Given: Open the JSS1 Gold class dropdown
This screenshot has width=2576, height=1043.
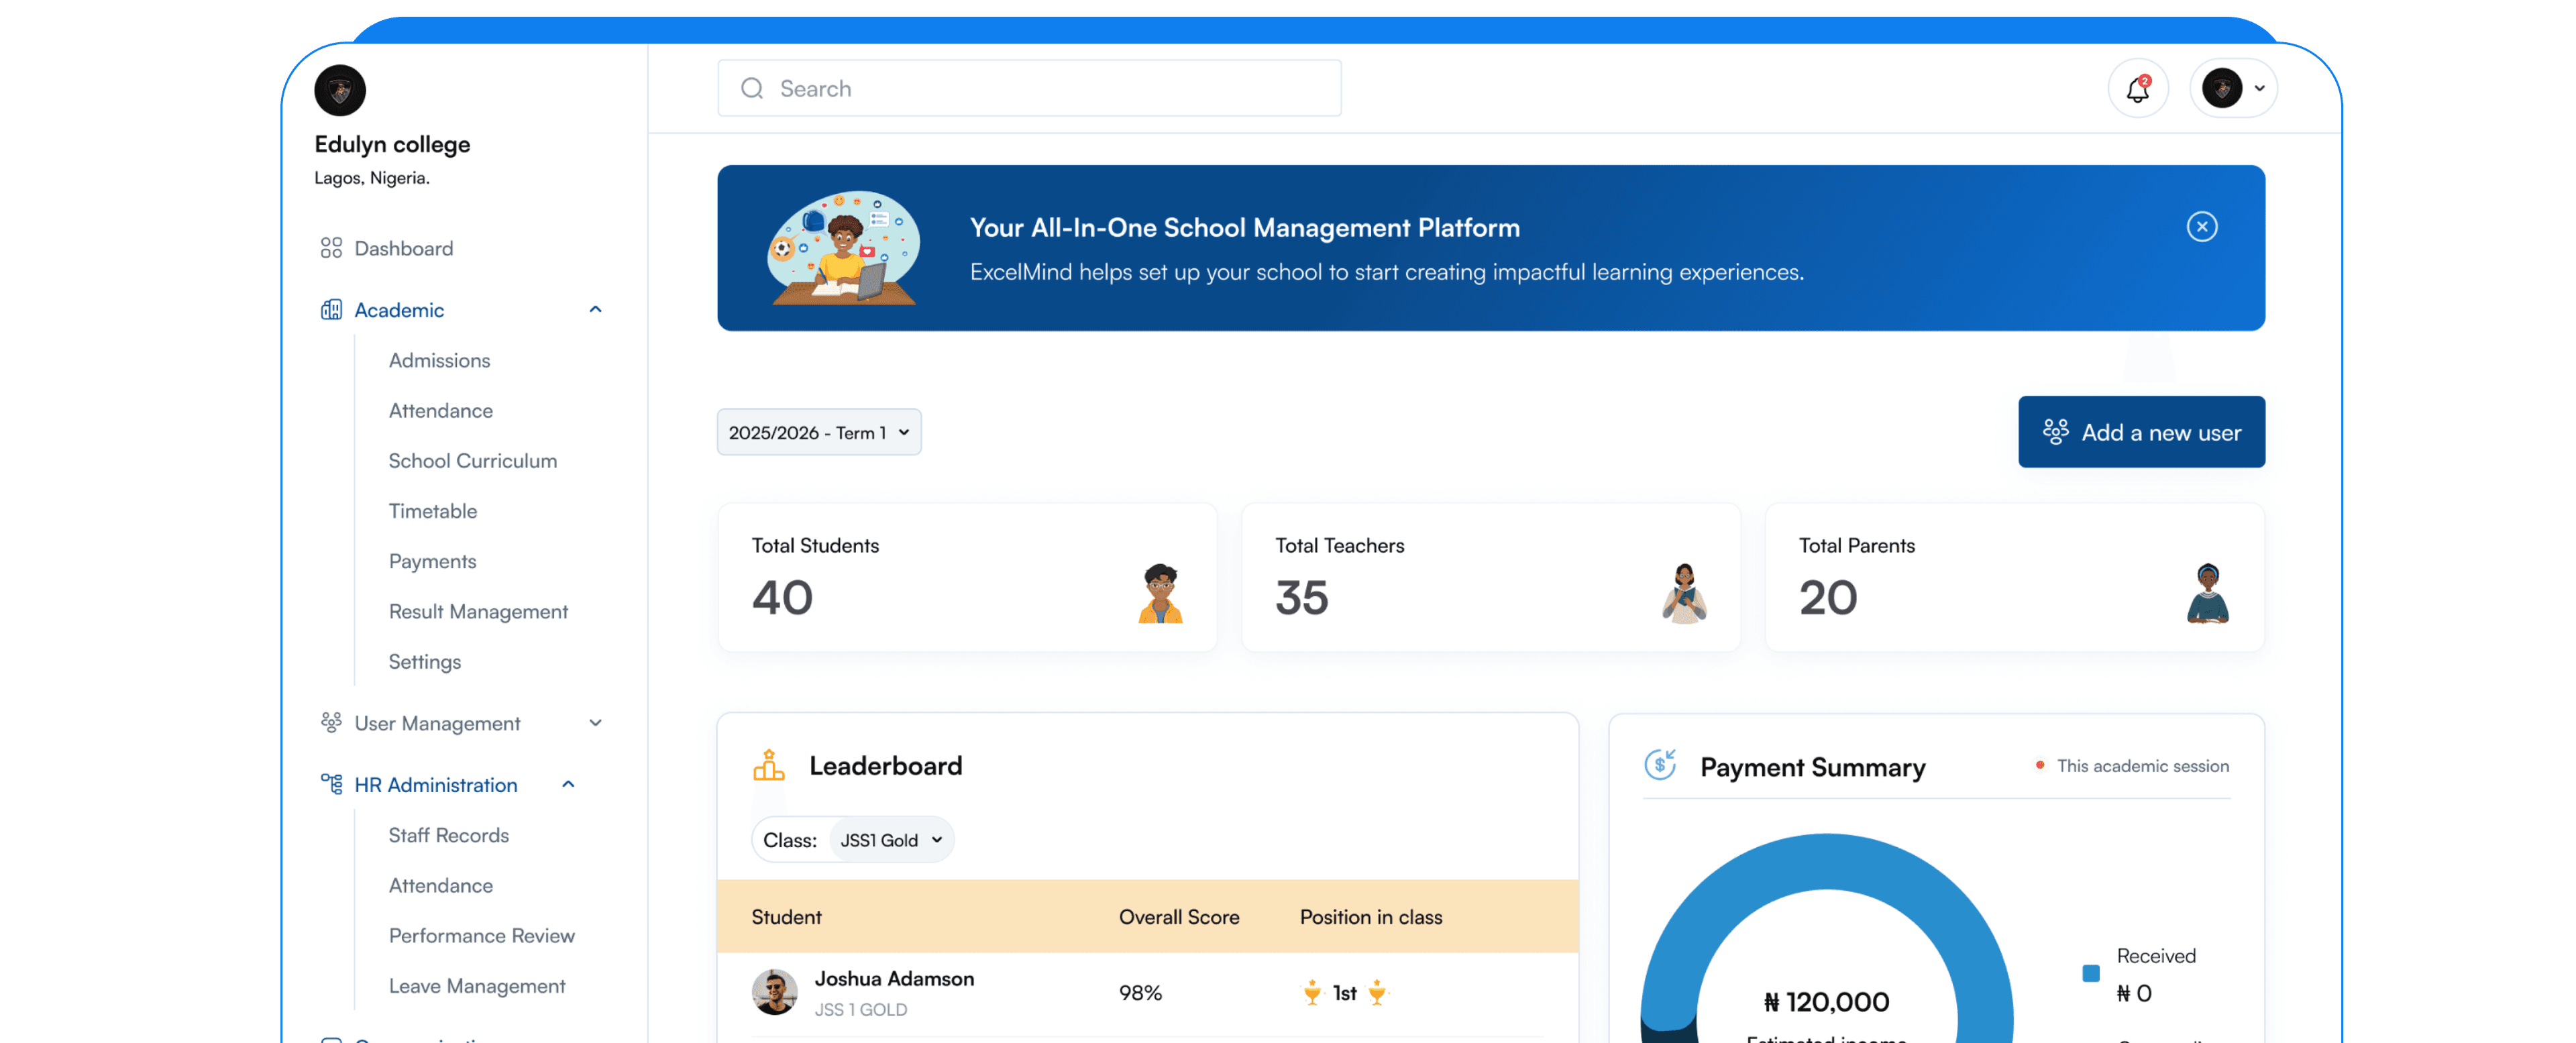Looking at the screenshot, I should (x=890, y=840).
